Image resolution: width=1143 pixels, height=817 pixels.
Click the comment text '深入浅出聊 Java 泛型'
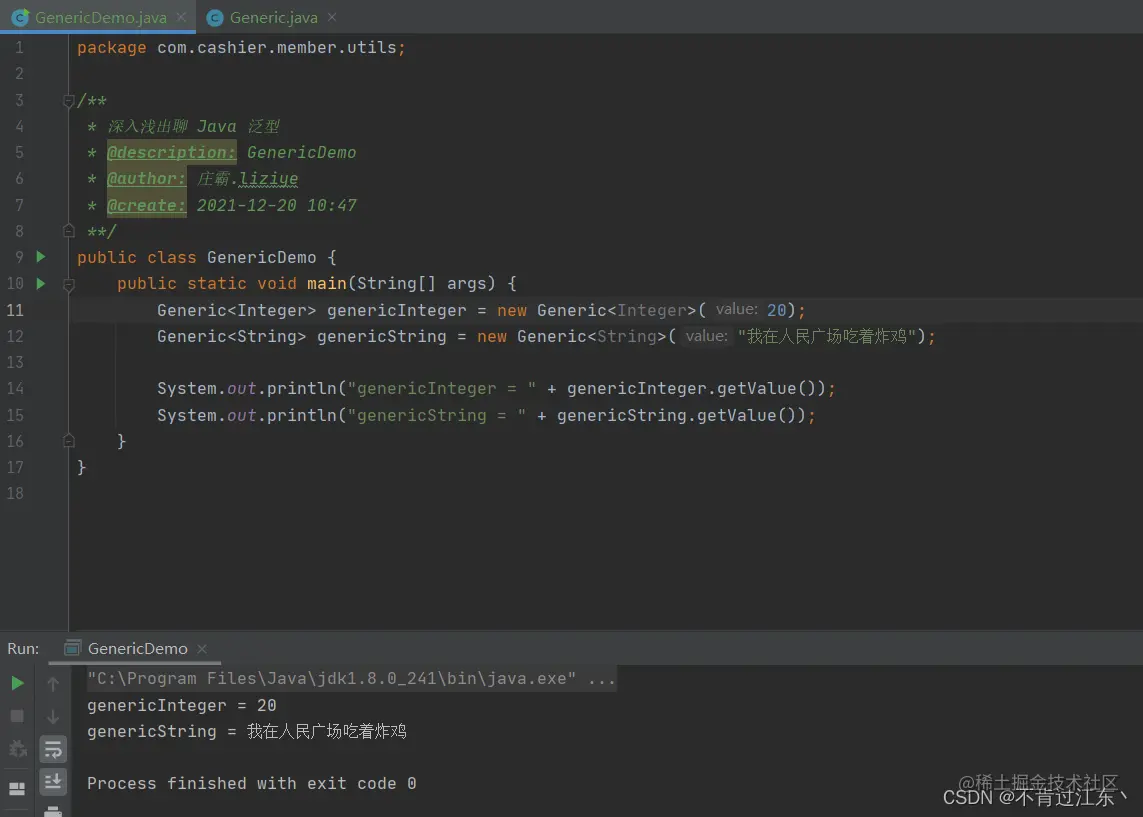click(x=193, y=126)
